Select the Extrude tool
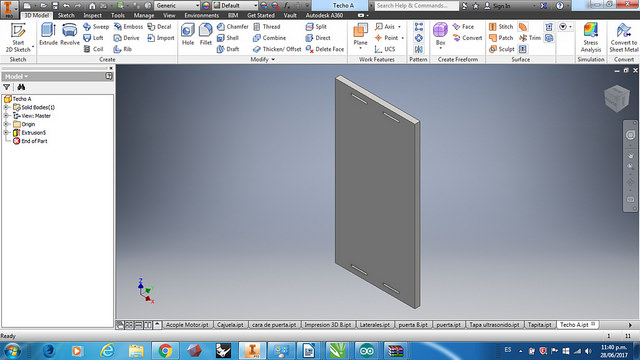 tap(48, 34)
